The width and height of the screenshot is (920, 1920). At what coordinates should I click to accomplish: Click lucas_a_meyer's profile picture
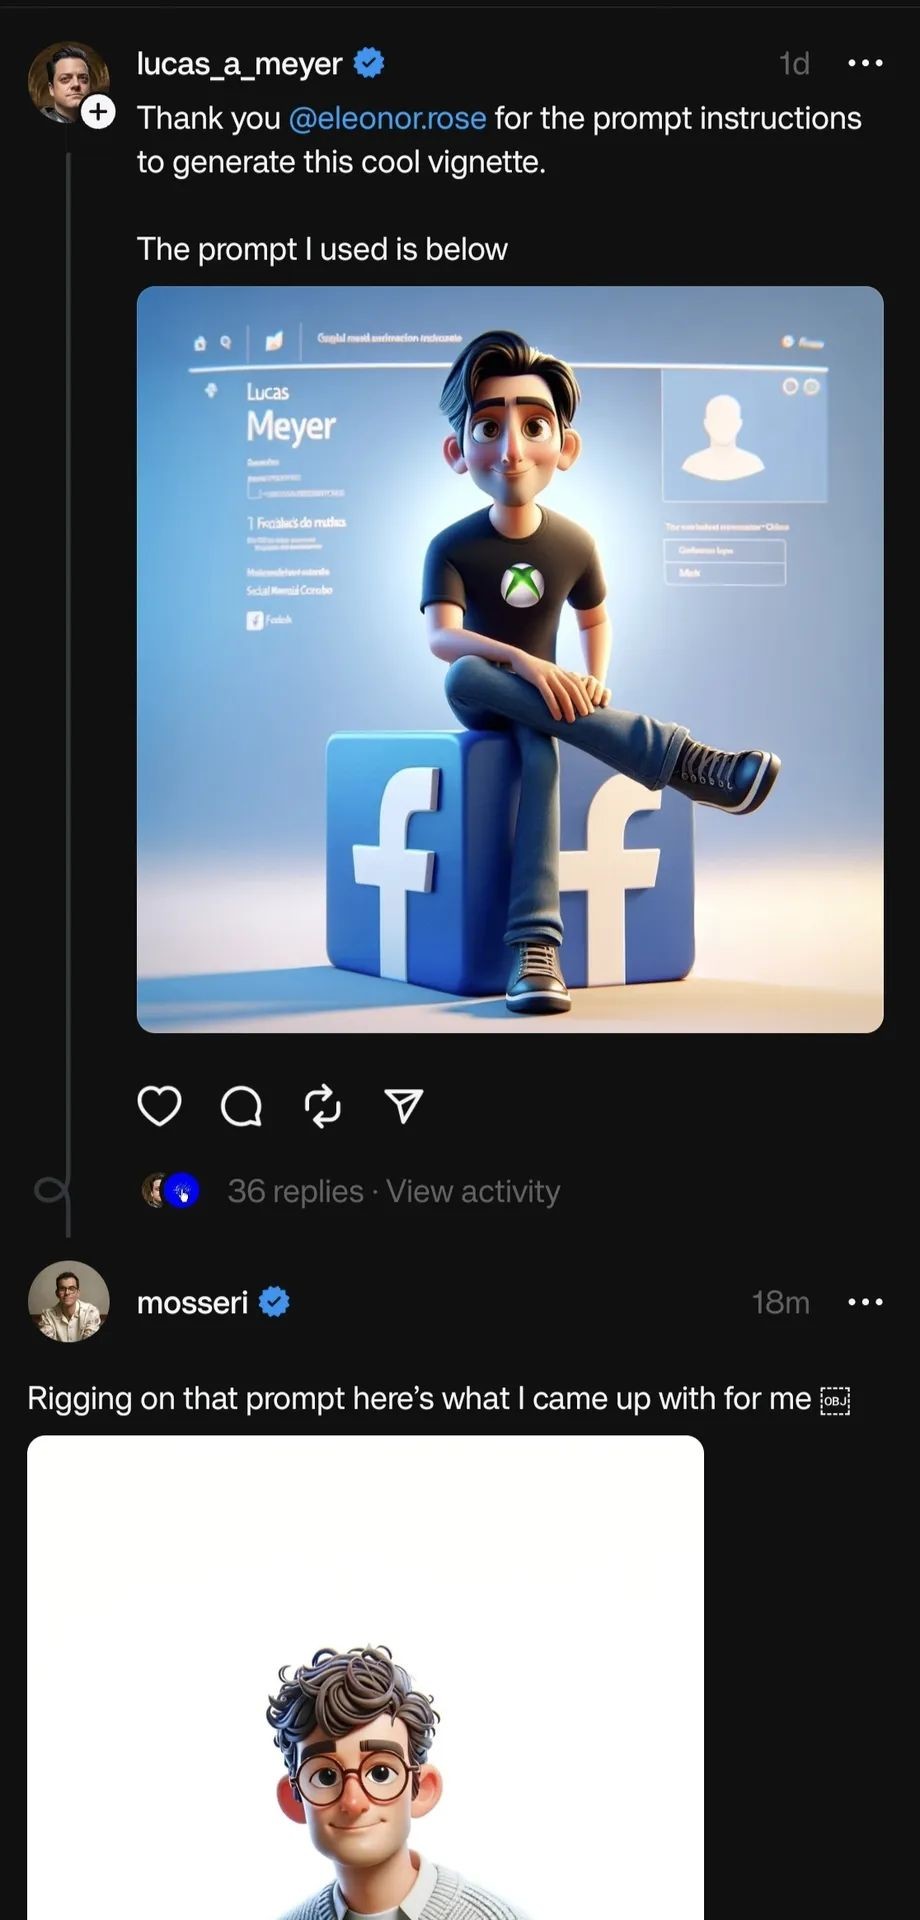(x=66, y=80)
